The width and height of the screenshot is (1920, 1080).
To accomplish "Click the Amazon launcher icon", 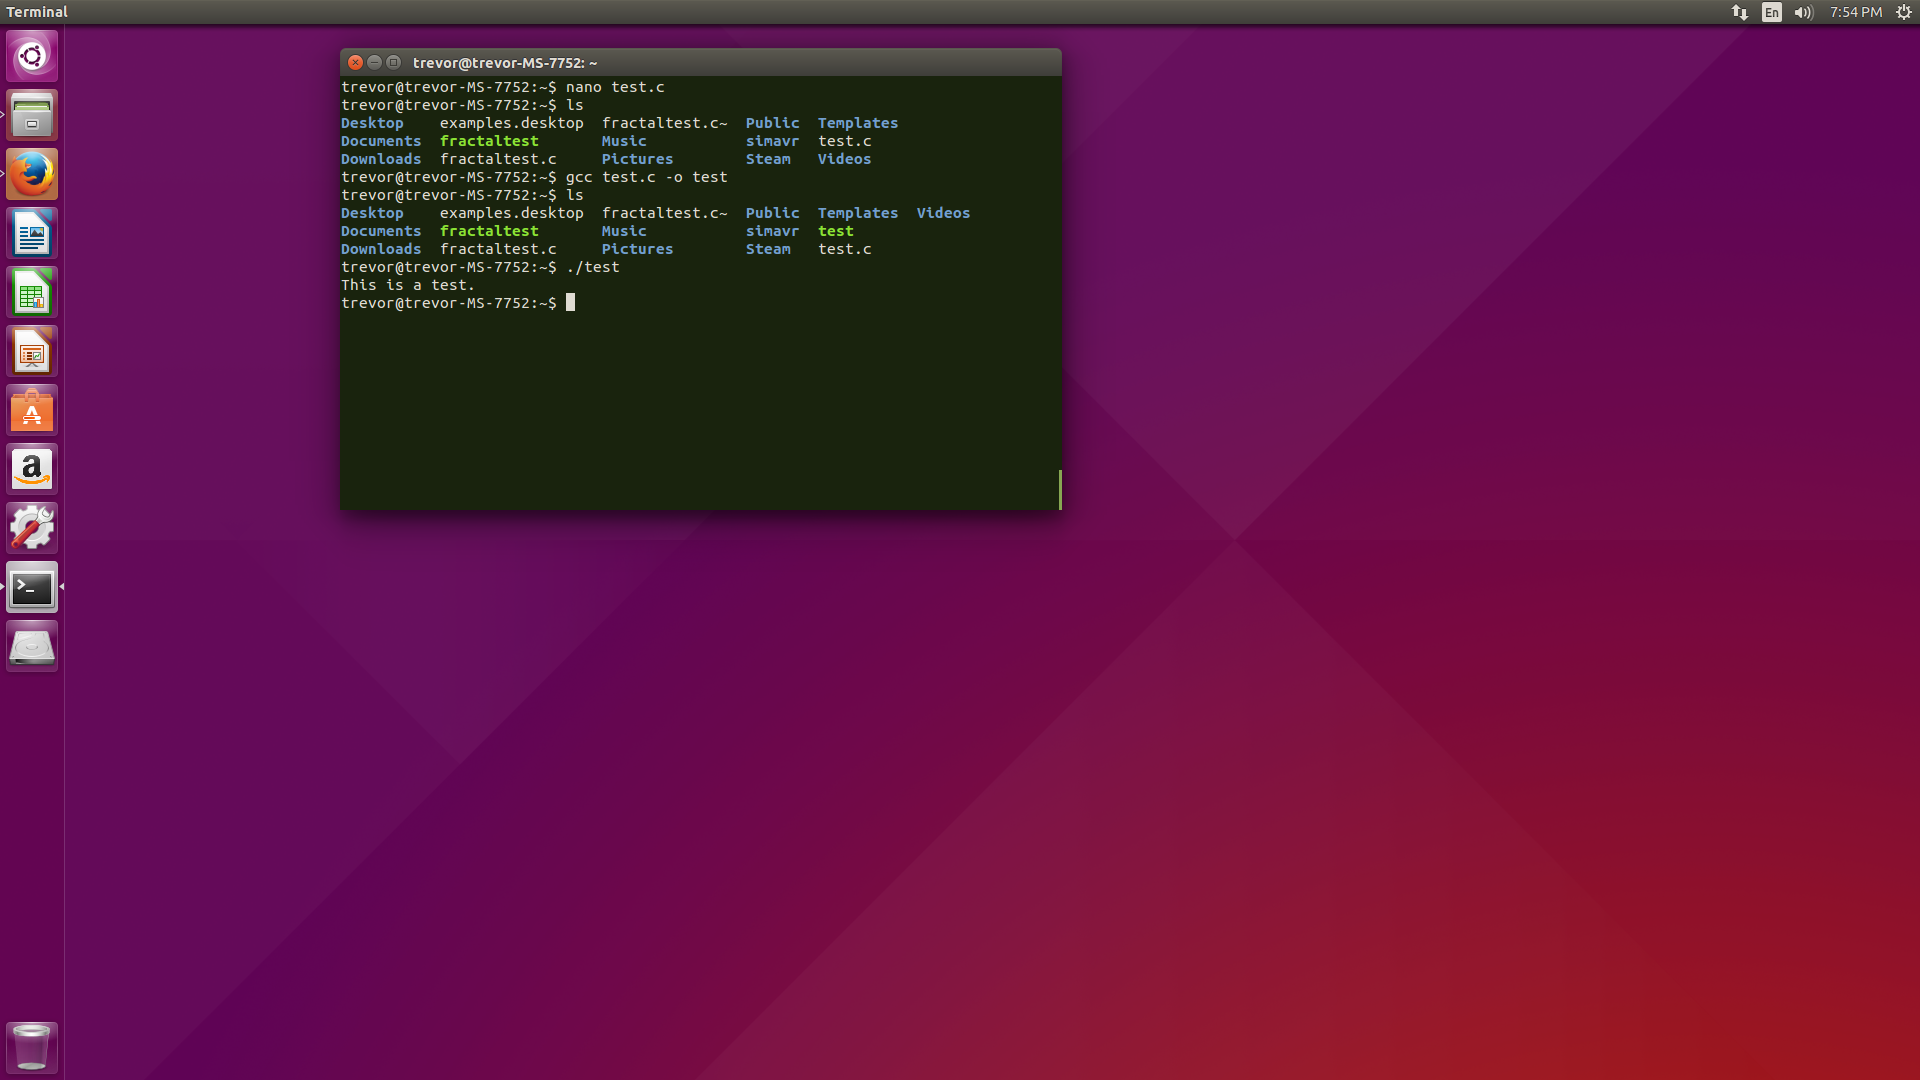I will [x=32, y=470].
